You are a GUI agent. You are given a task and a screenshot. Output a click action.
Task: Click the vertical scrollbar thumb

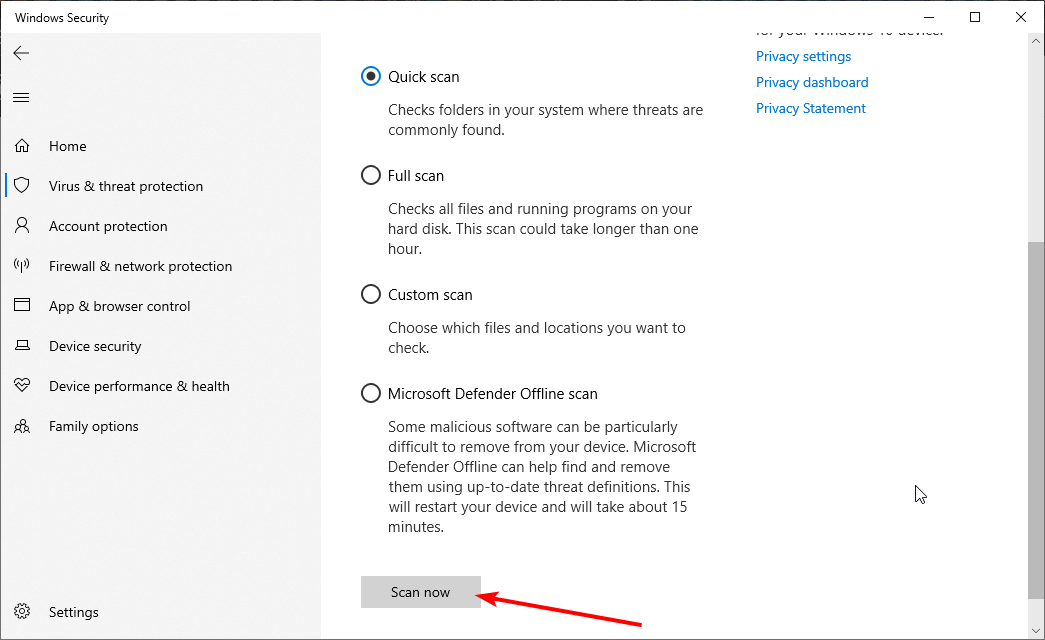pos(1036,418)
